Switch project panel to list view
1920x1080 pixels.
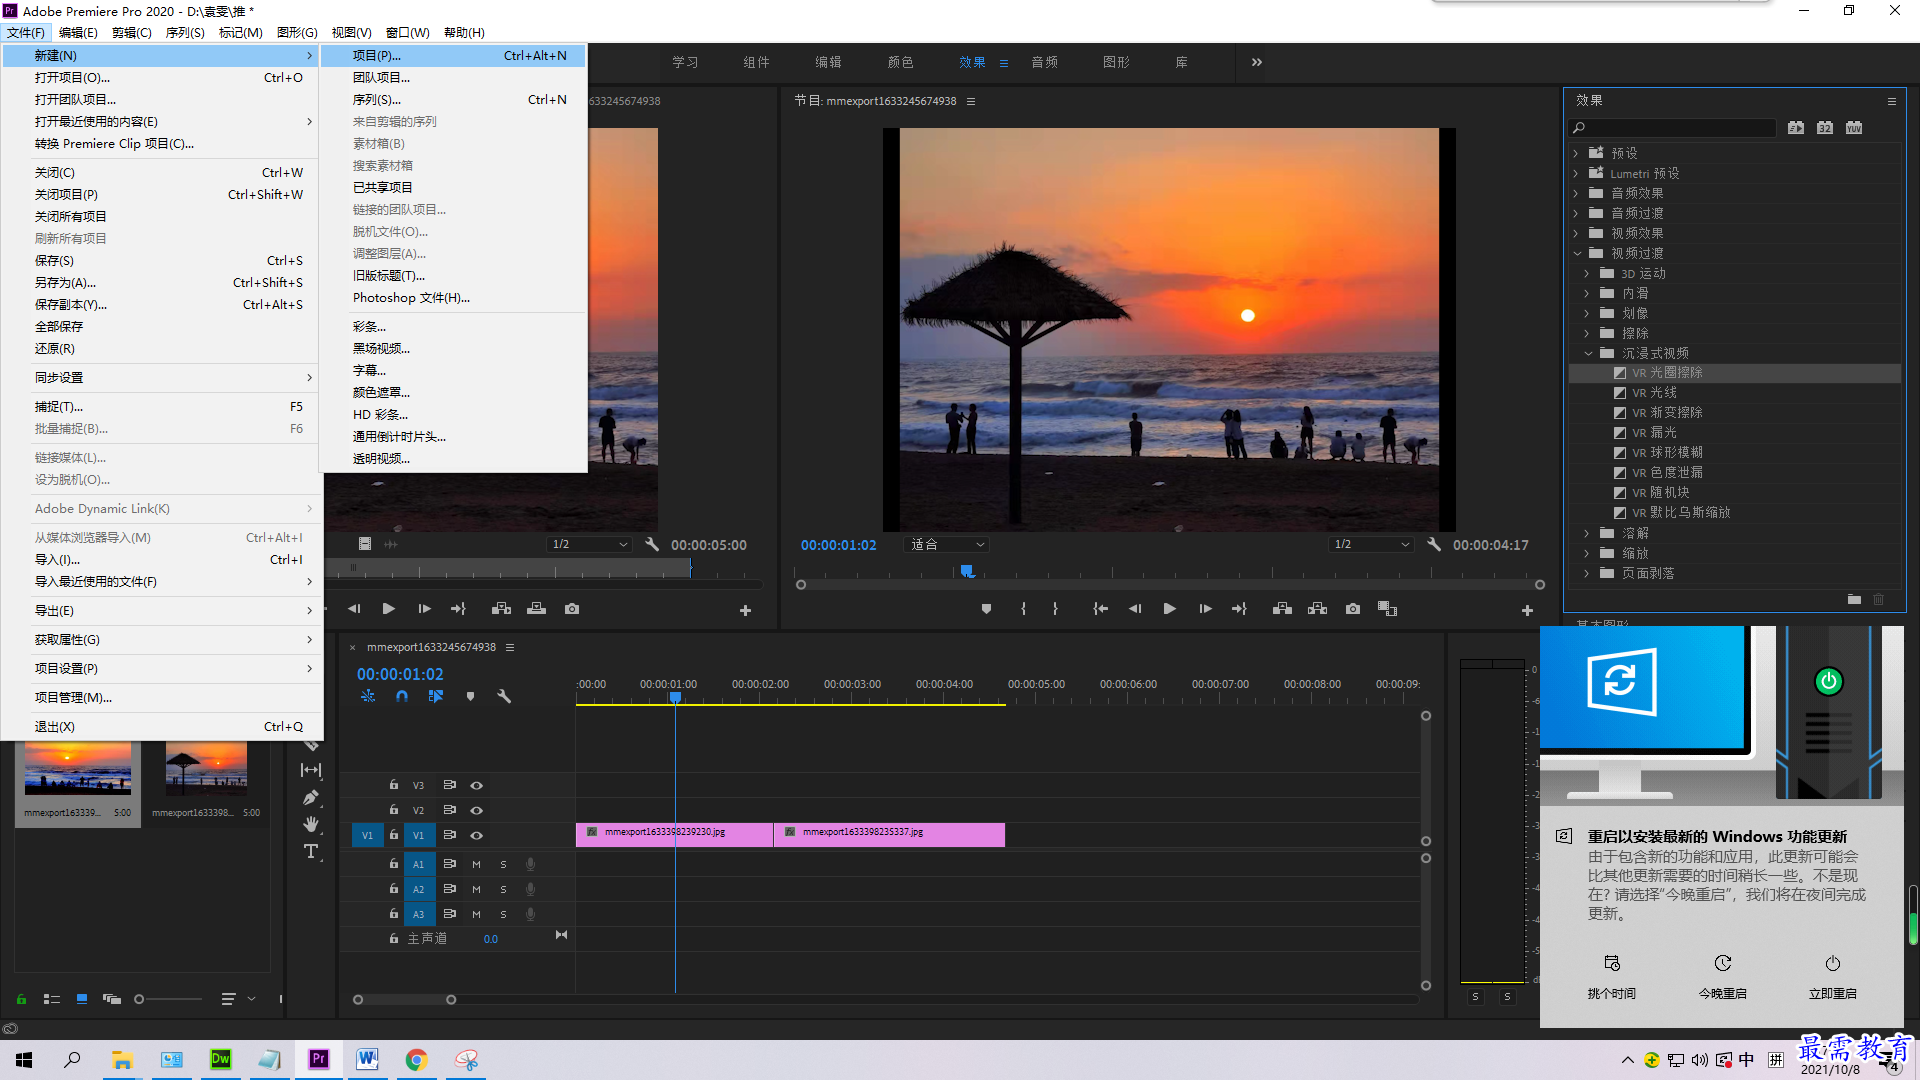[52, 999]
